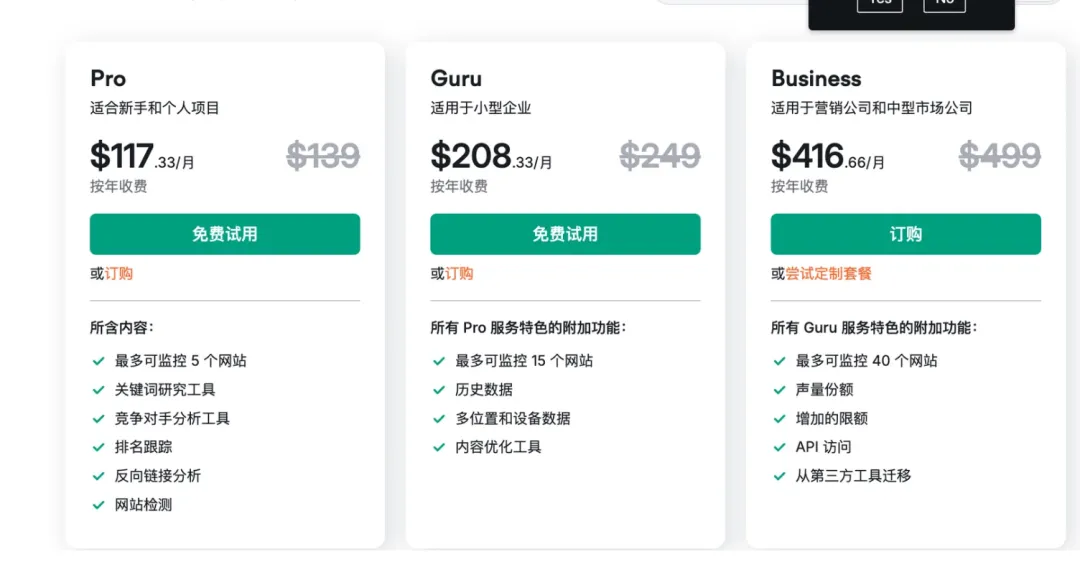Follow the 订购 link under Guru
The image size is (1080, 577).
click(459, 274)
